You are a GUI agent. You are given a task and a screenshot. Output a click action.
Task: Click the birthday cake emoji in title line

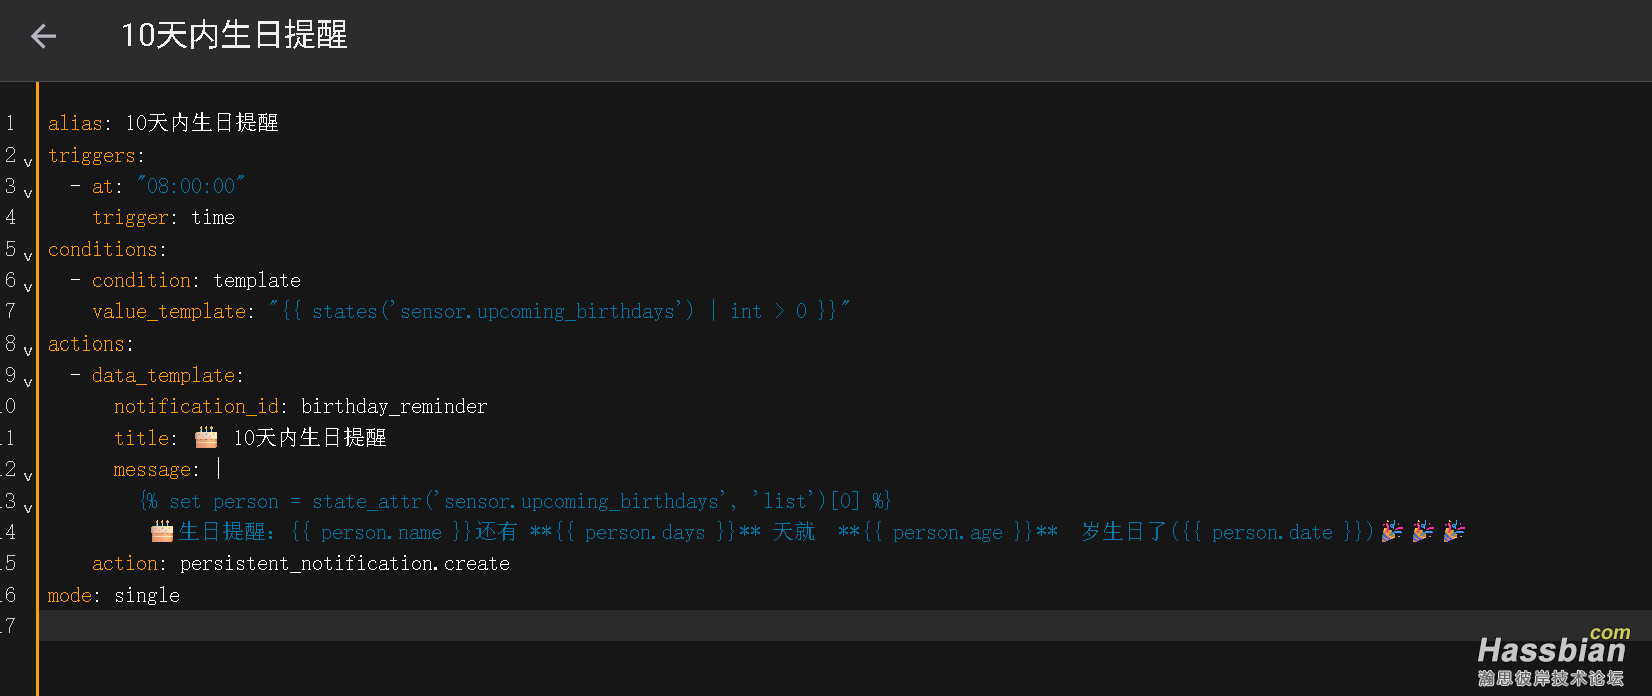click(206, 437)
